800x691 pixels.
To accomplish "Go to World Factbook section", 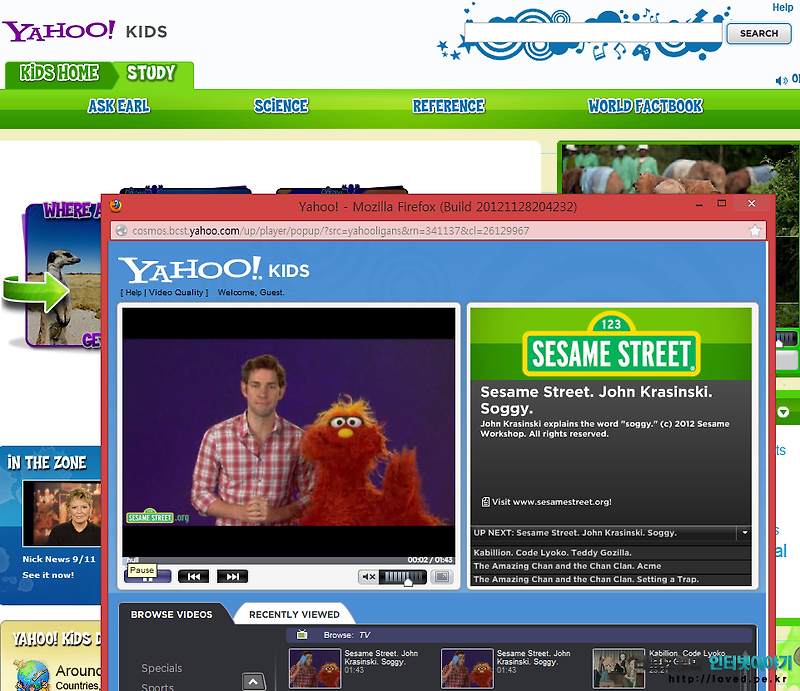I will point(645,106).
